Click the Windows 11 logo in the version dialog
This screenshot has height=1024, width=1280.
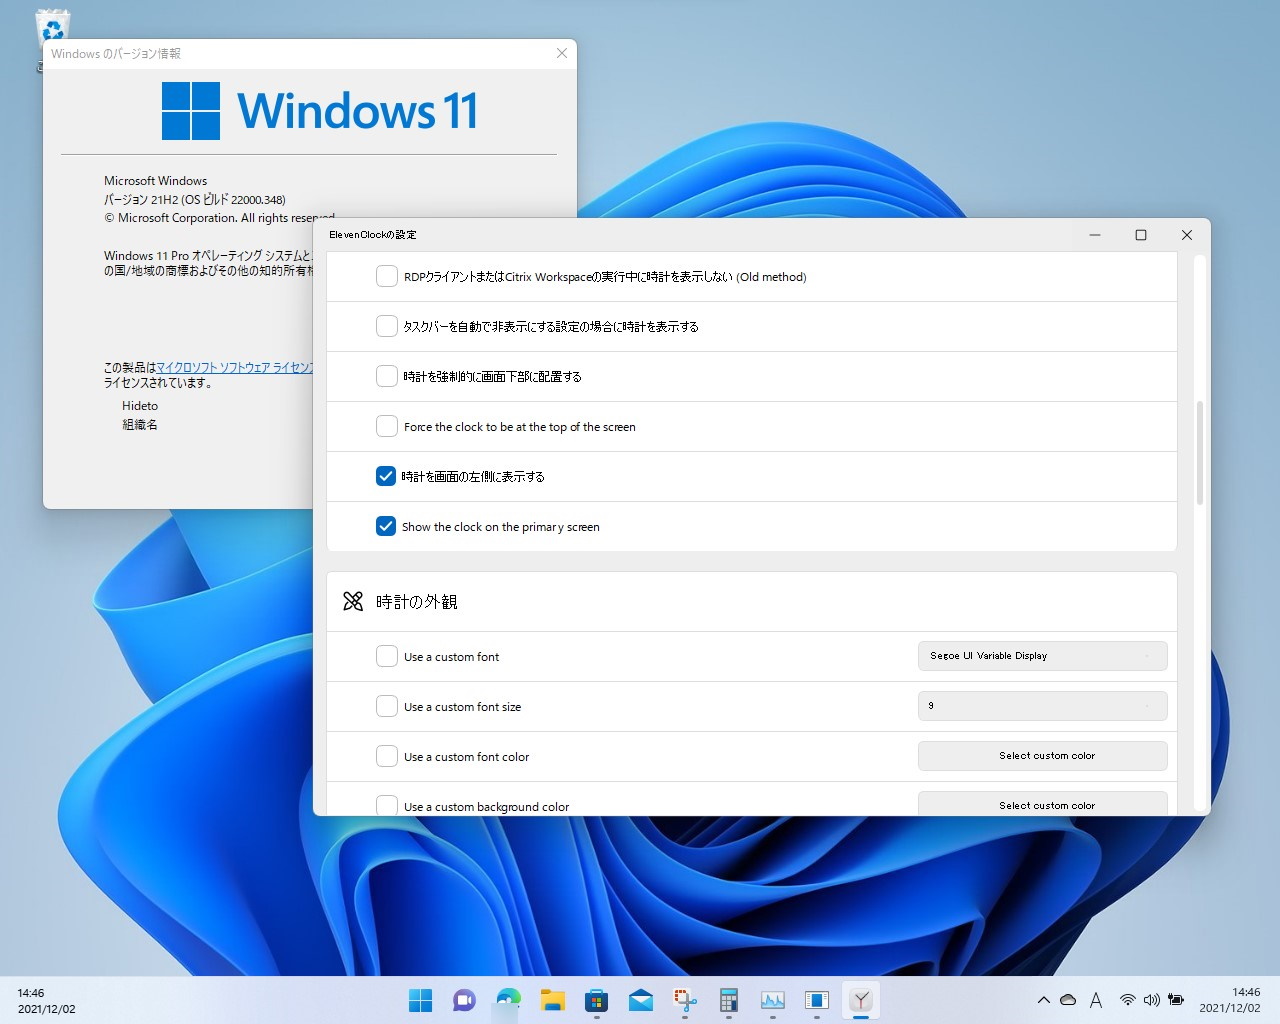(x=319, y=110)
